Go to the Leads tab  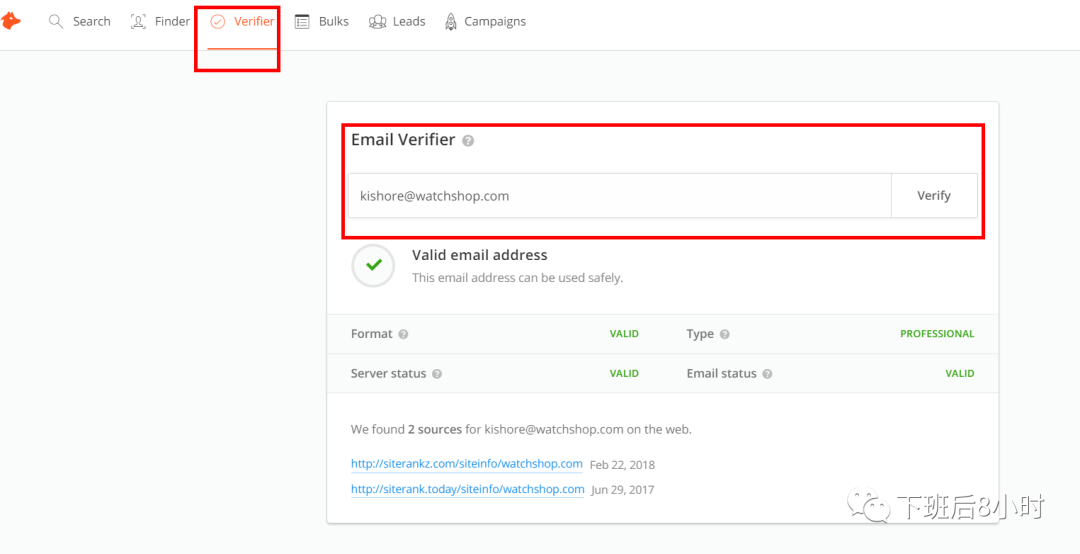tap(409, 21)
